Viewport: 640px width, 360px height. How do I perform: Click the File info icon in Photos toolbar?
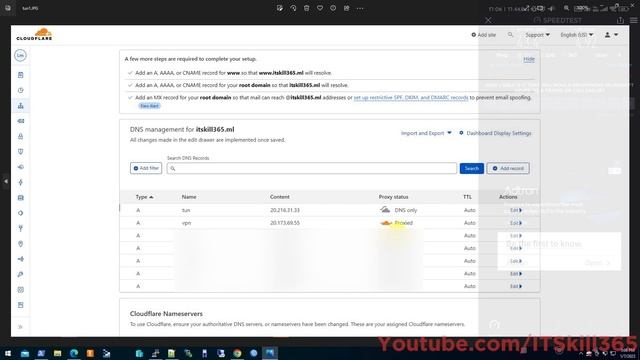[x=333, y=8]
